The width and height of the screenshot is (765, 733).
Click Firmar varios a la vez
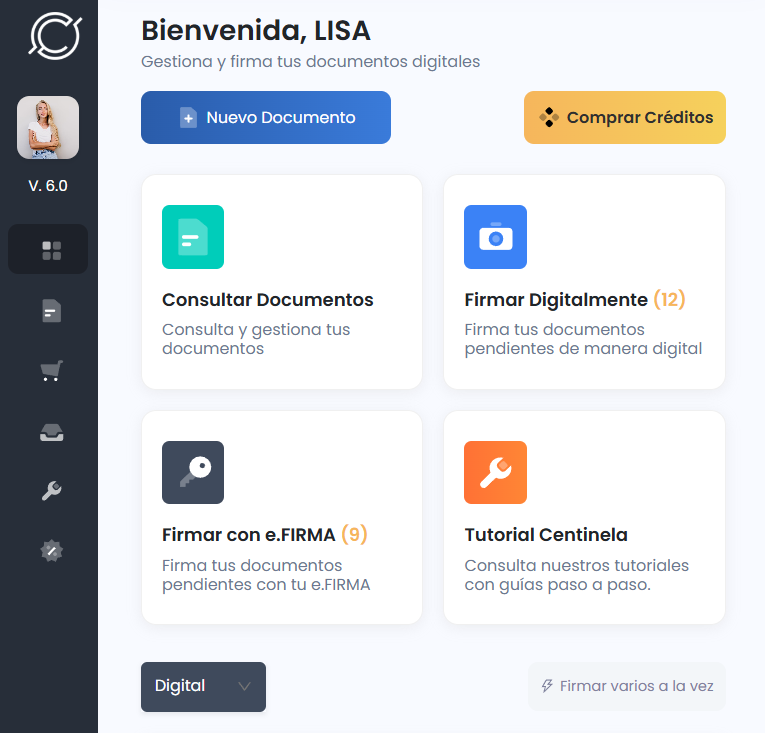[627, 687]
